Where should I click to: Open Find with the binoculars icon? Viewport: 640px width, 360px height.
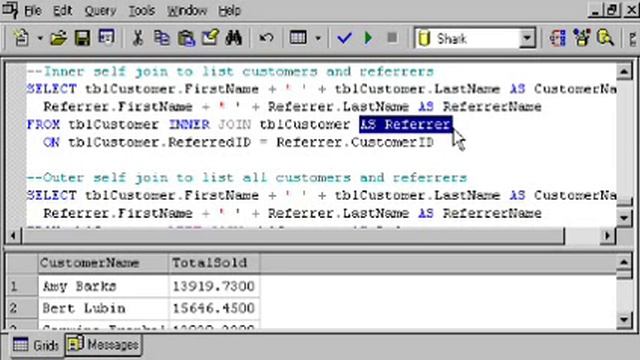234,38
